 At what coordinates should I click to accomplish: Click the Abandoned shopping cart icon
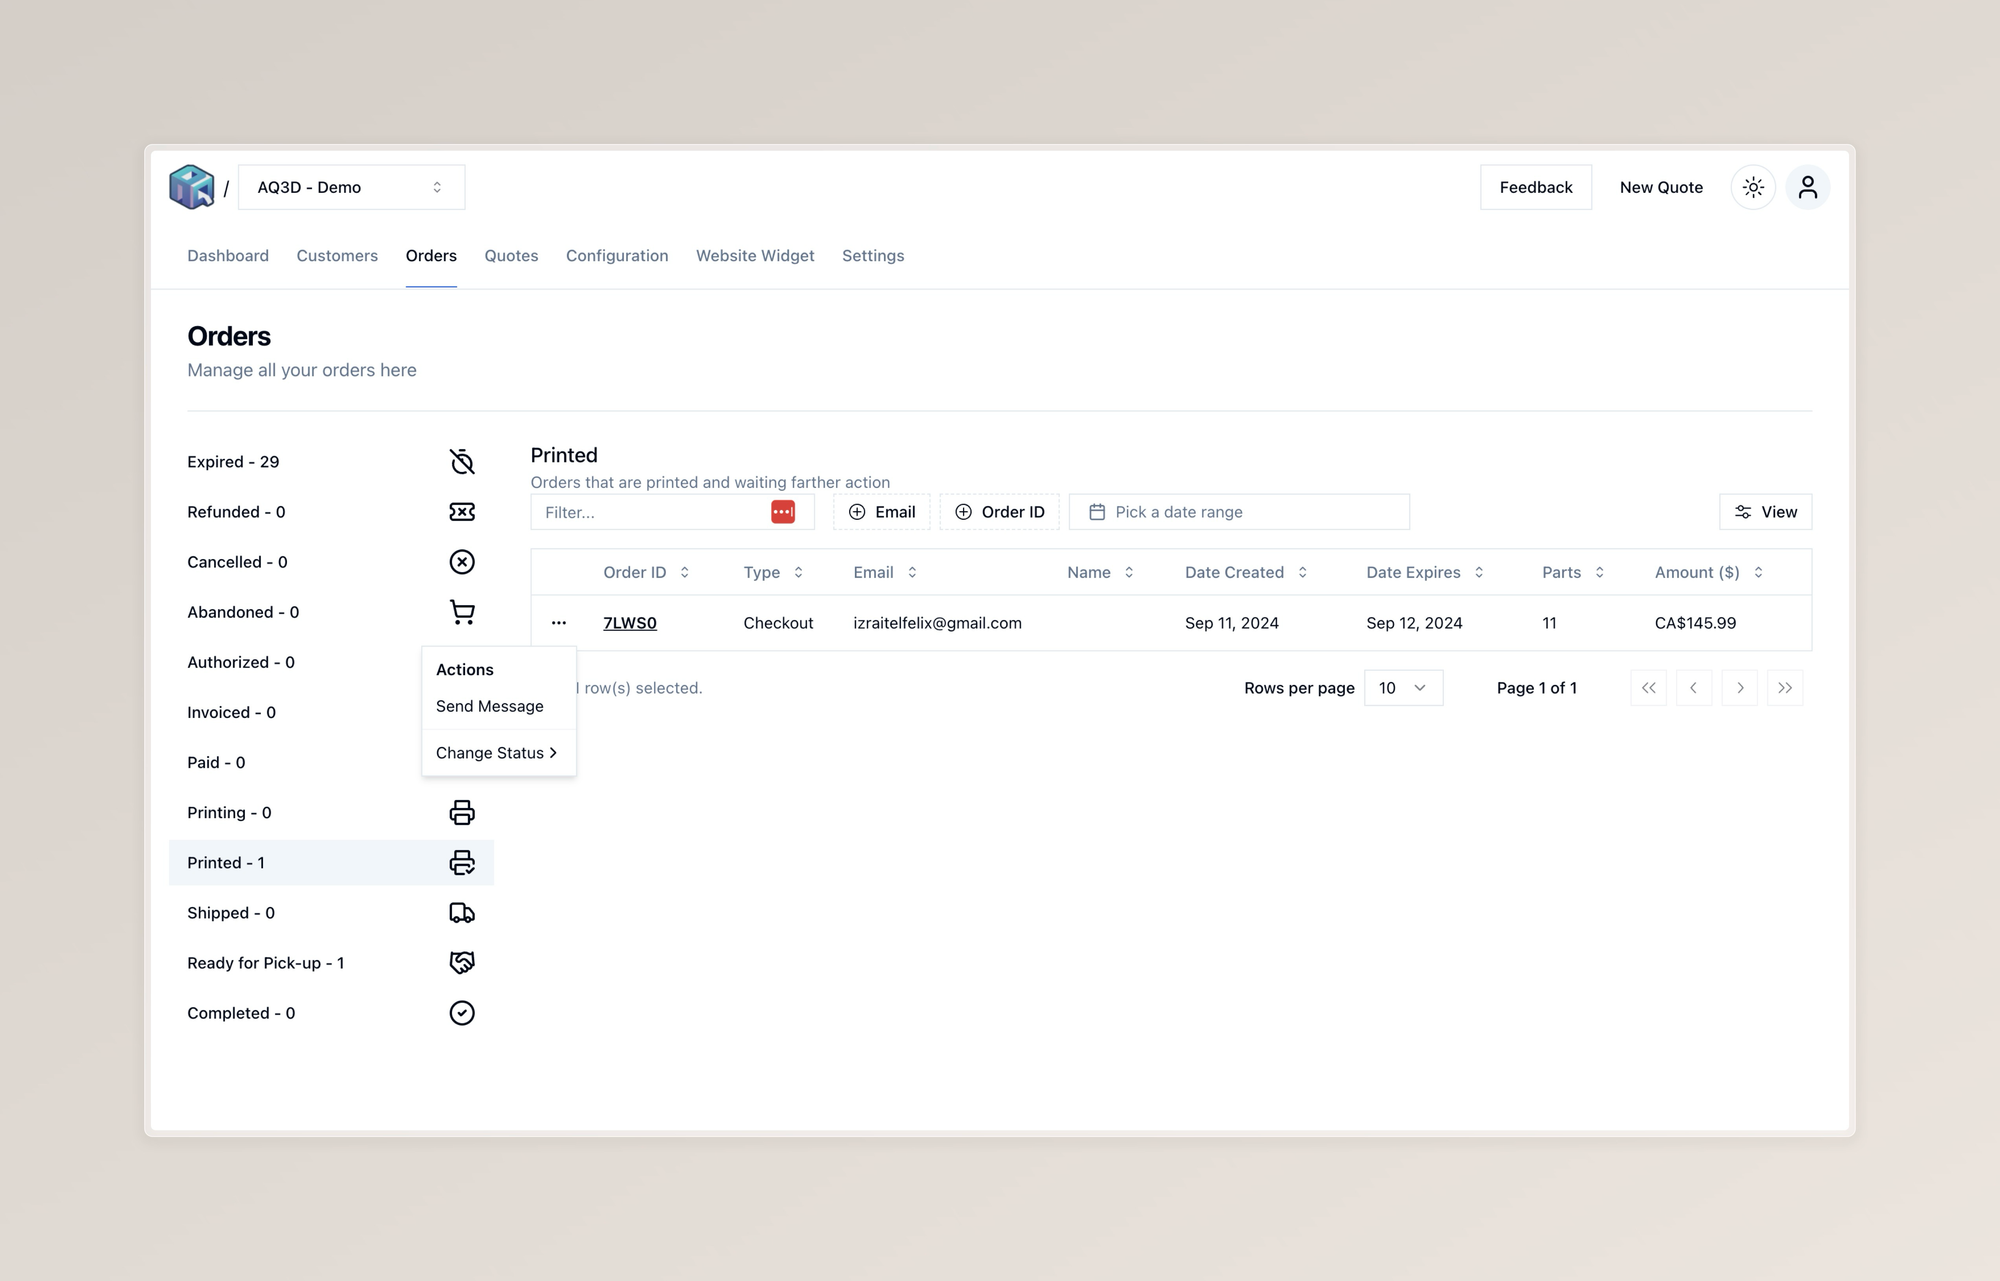click(x=461, y=612)
